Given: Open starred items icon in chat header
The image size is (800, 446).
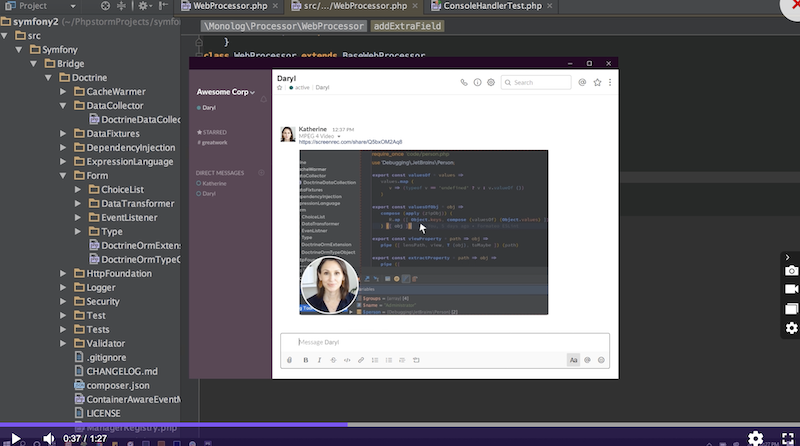Looking at the screenshot, I should click(597, 82).
